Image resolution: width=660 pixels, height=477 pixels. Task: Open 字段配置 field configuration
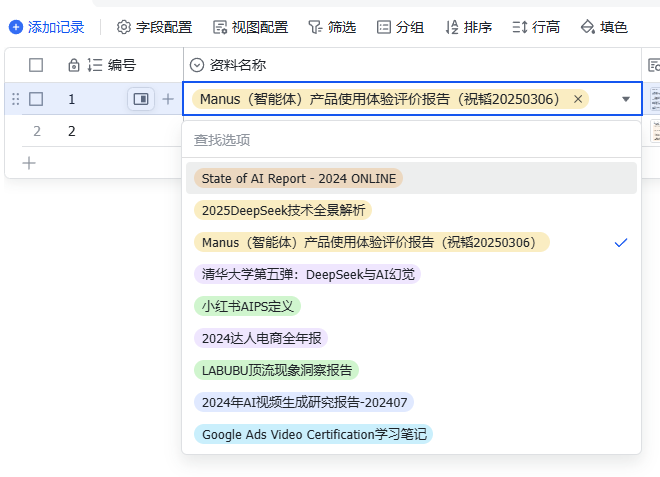(x=154, y=27)
